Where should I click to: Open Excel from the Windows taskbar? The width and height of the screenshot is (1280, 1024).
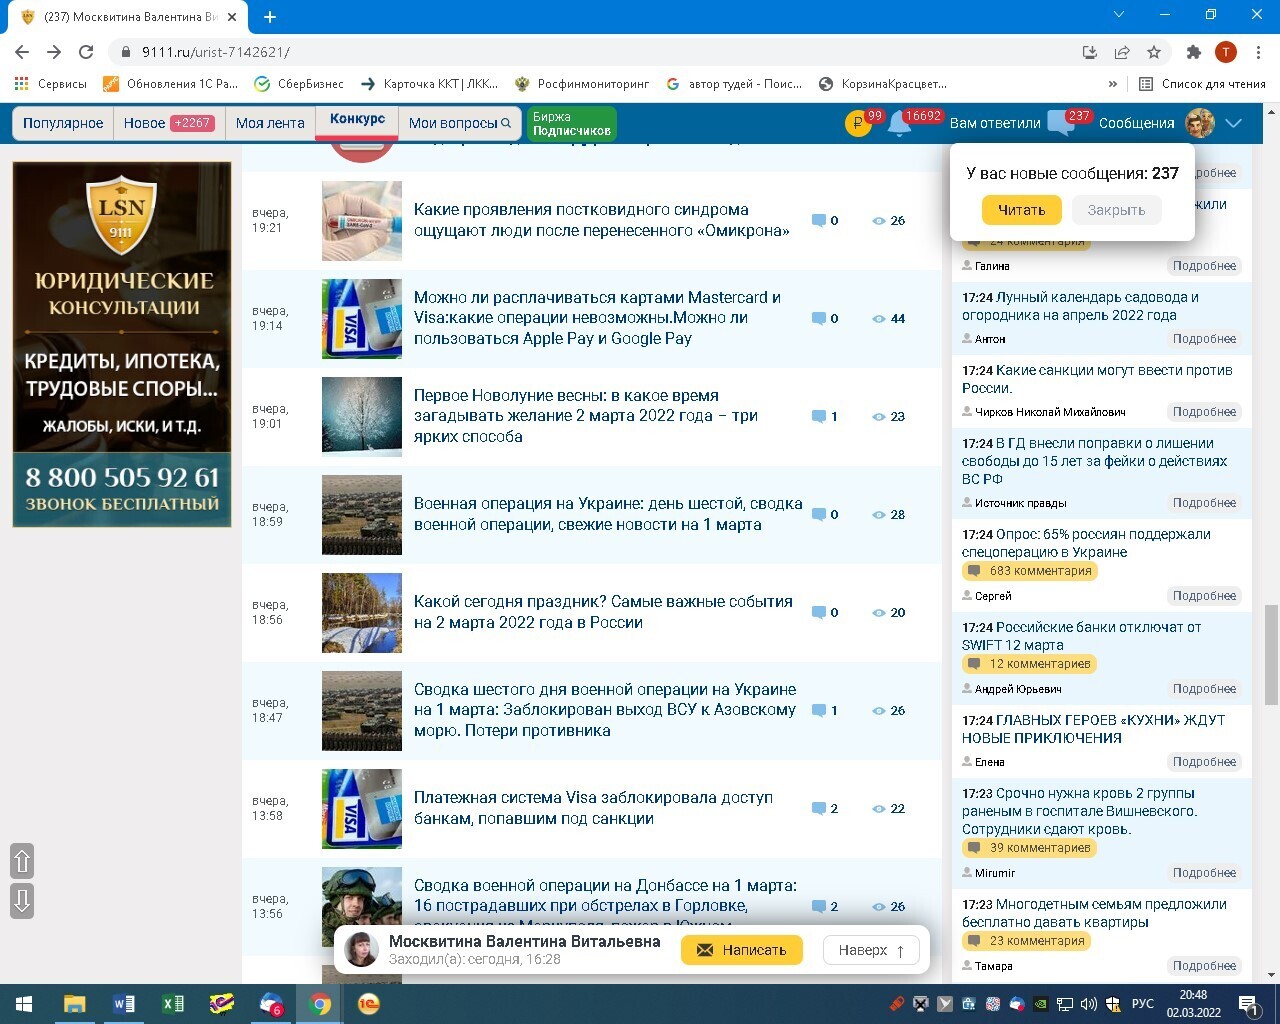(172, 1004)
